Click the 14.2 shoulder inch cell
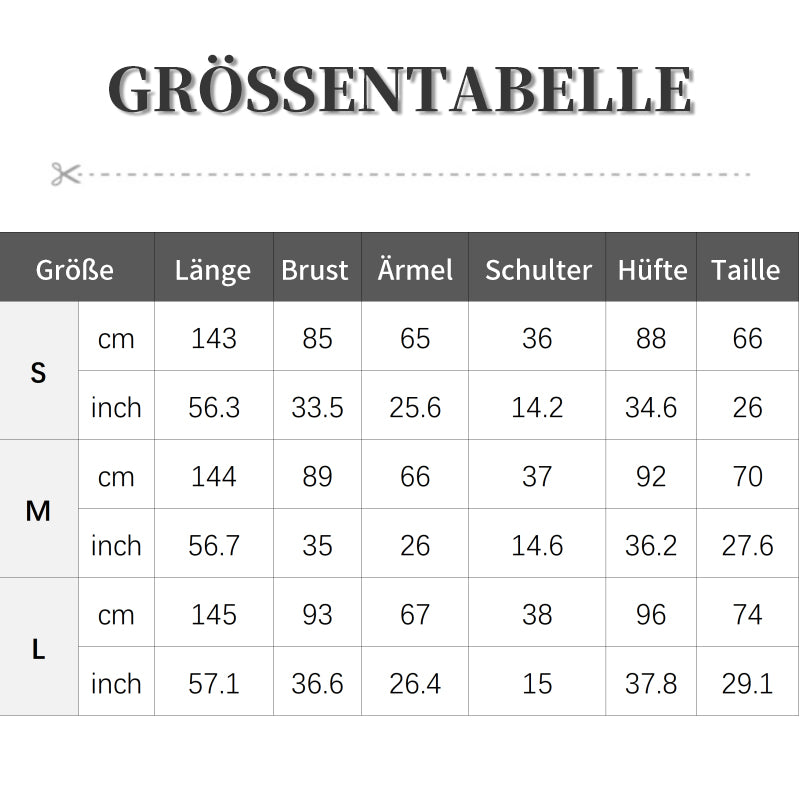 tap(537, 407)
